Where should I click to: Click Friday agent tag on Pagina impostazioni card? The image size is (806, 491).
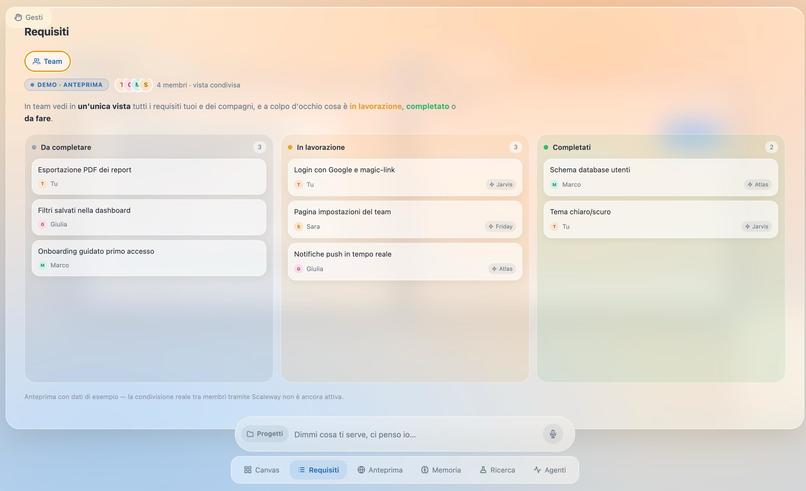501,227
